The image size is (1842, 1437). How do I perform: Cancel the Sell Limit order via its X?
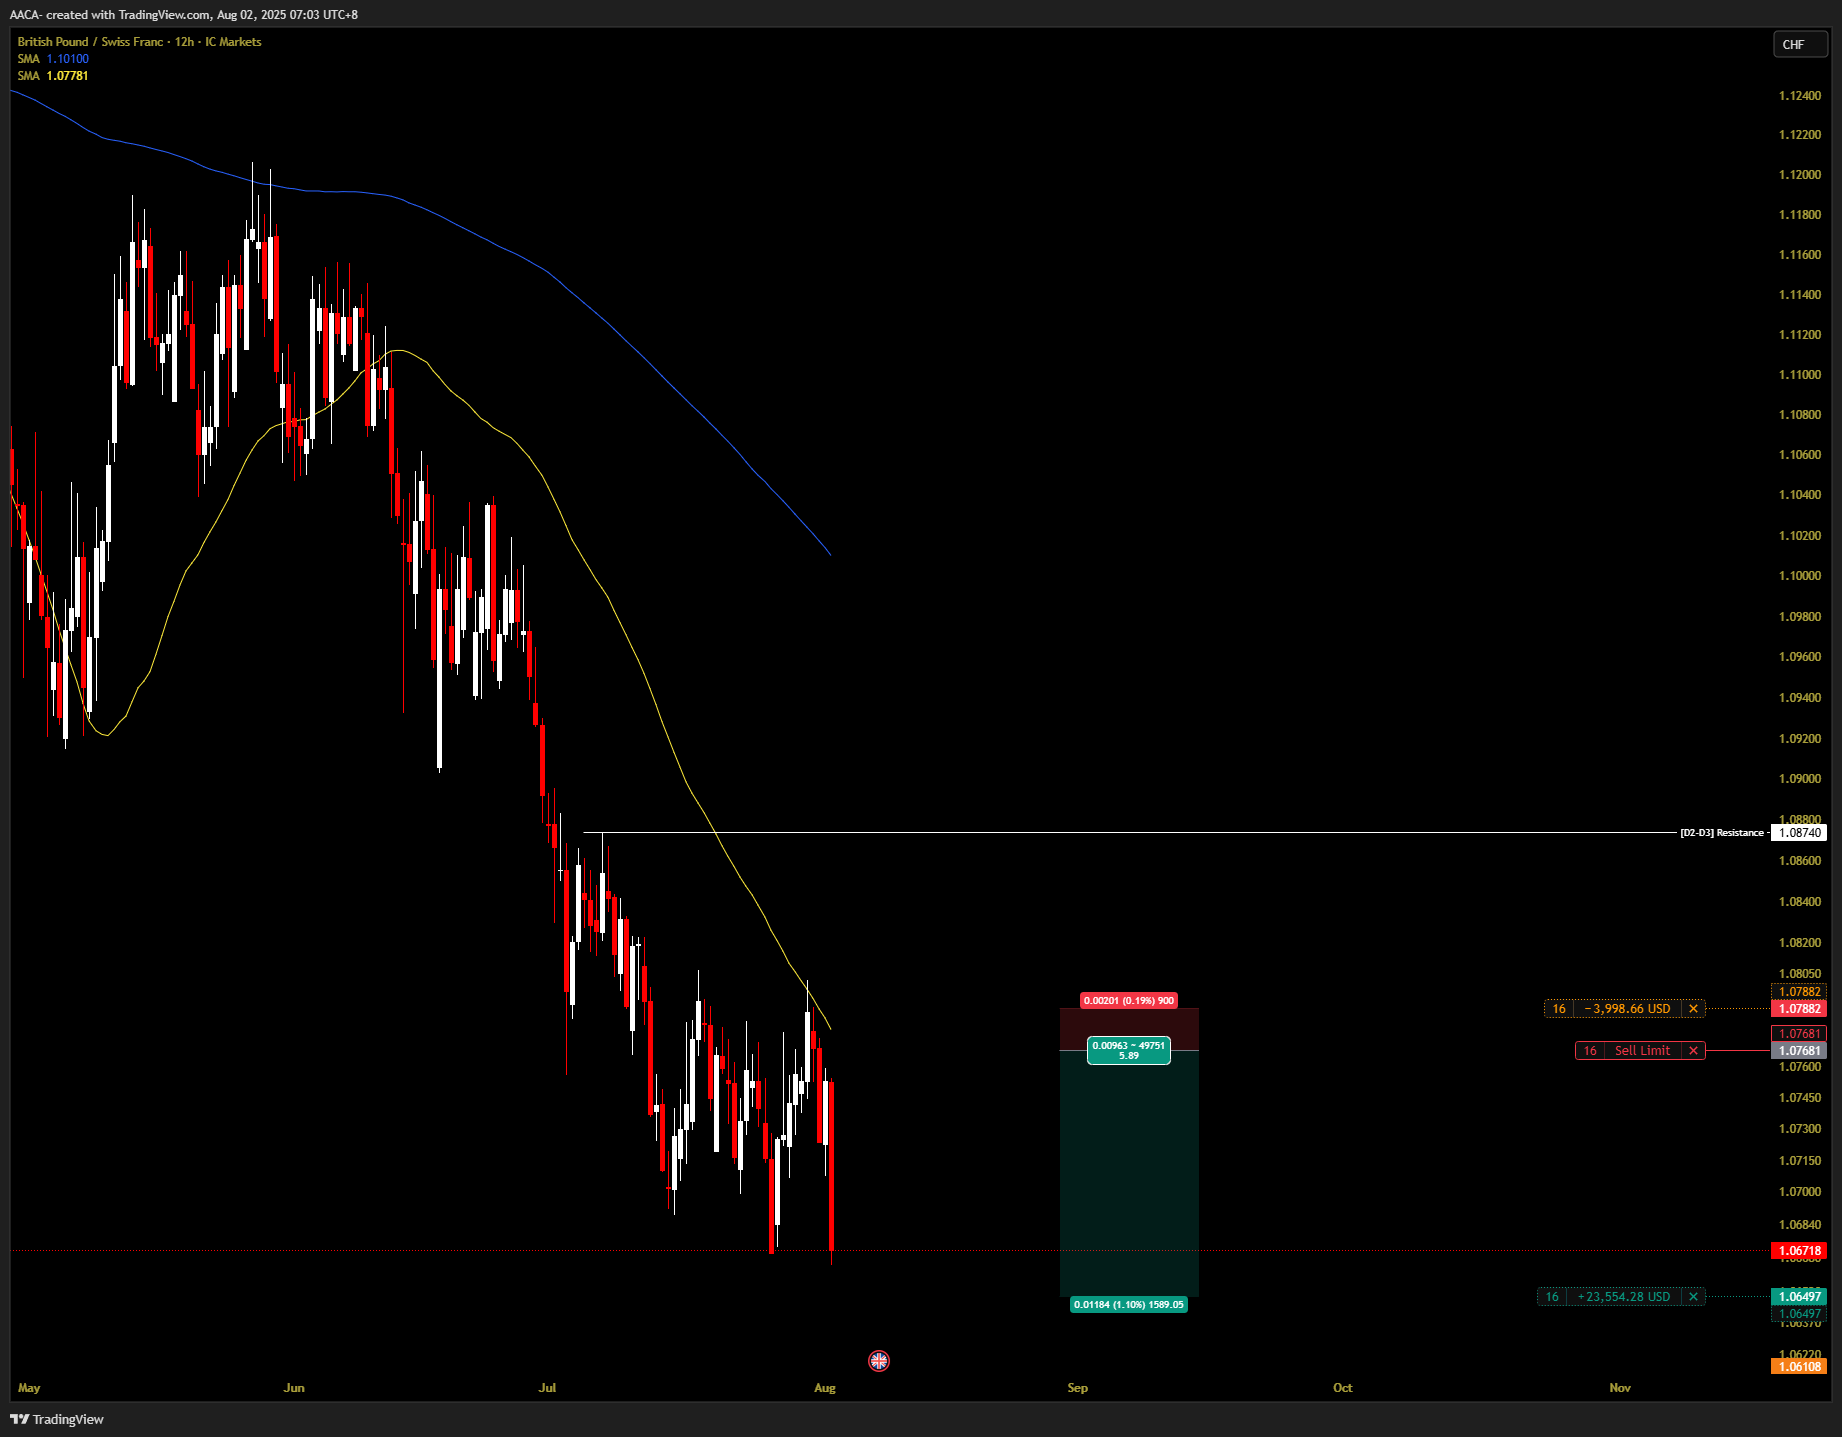point(1693,1050)
